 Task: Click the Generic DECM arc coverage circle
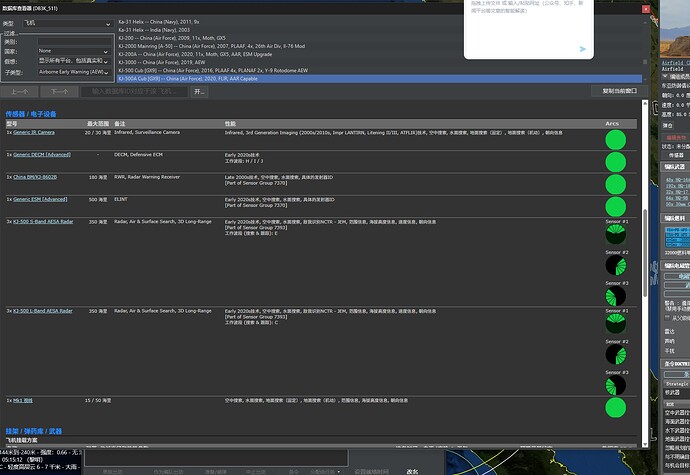click(615, 162)
